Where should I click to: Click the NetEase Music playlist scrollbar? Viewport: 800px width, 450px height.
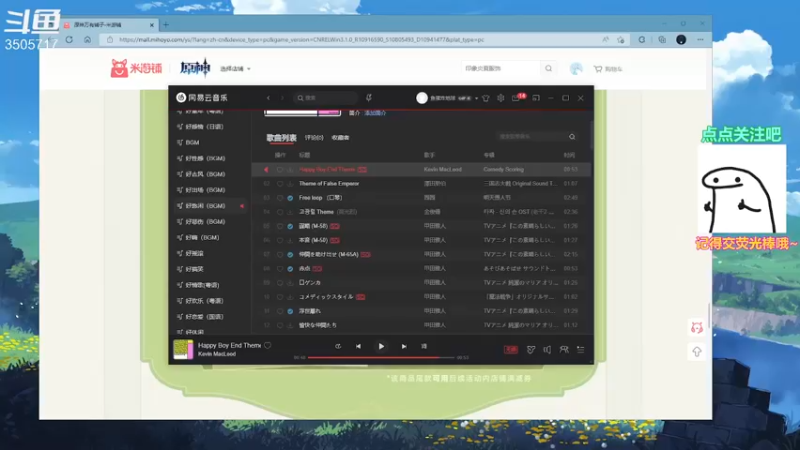click(592, 135)
